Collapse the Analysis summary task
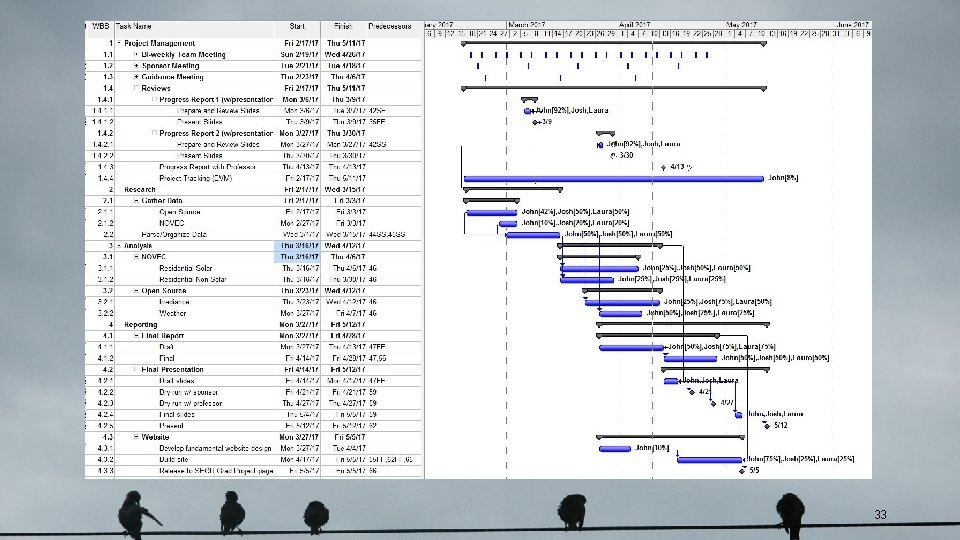This screenshot has height=540, width=960. [119, 246]
